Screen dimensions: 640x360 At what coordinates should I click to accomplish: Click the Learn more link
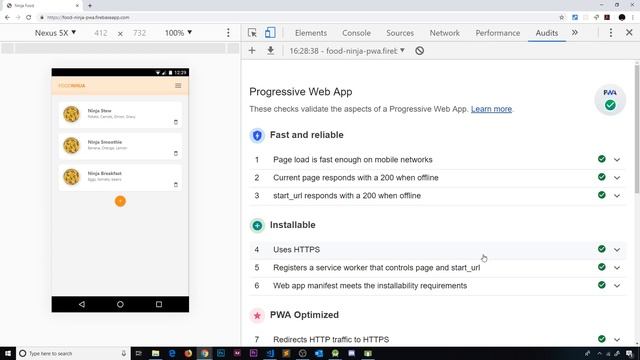[491, 109]
